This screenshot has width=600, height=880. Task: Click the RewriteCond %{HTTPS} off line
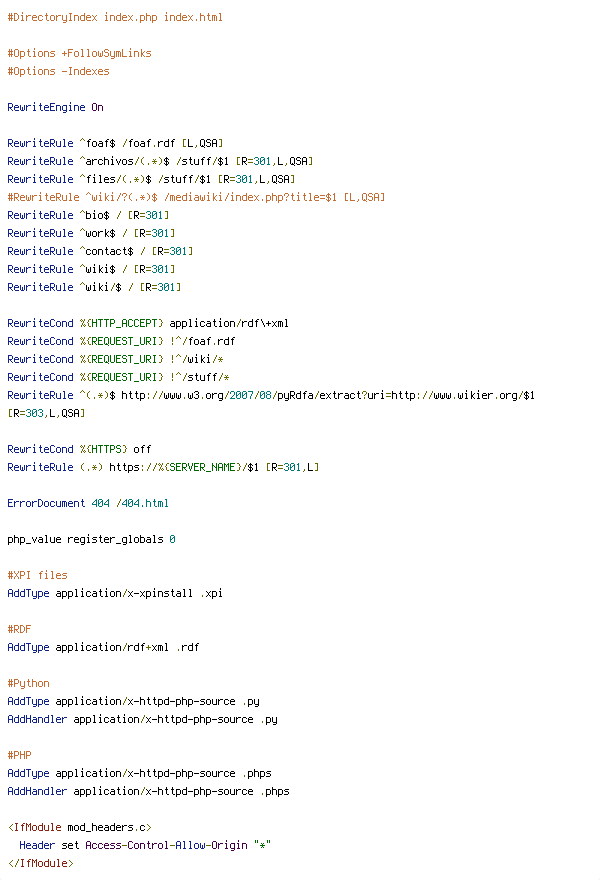[x=79, y=449]
